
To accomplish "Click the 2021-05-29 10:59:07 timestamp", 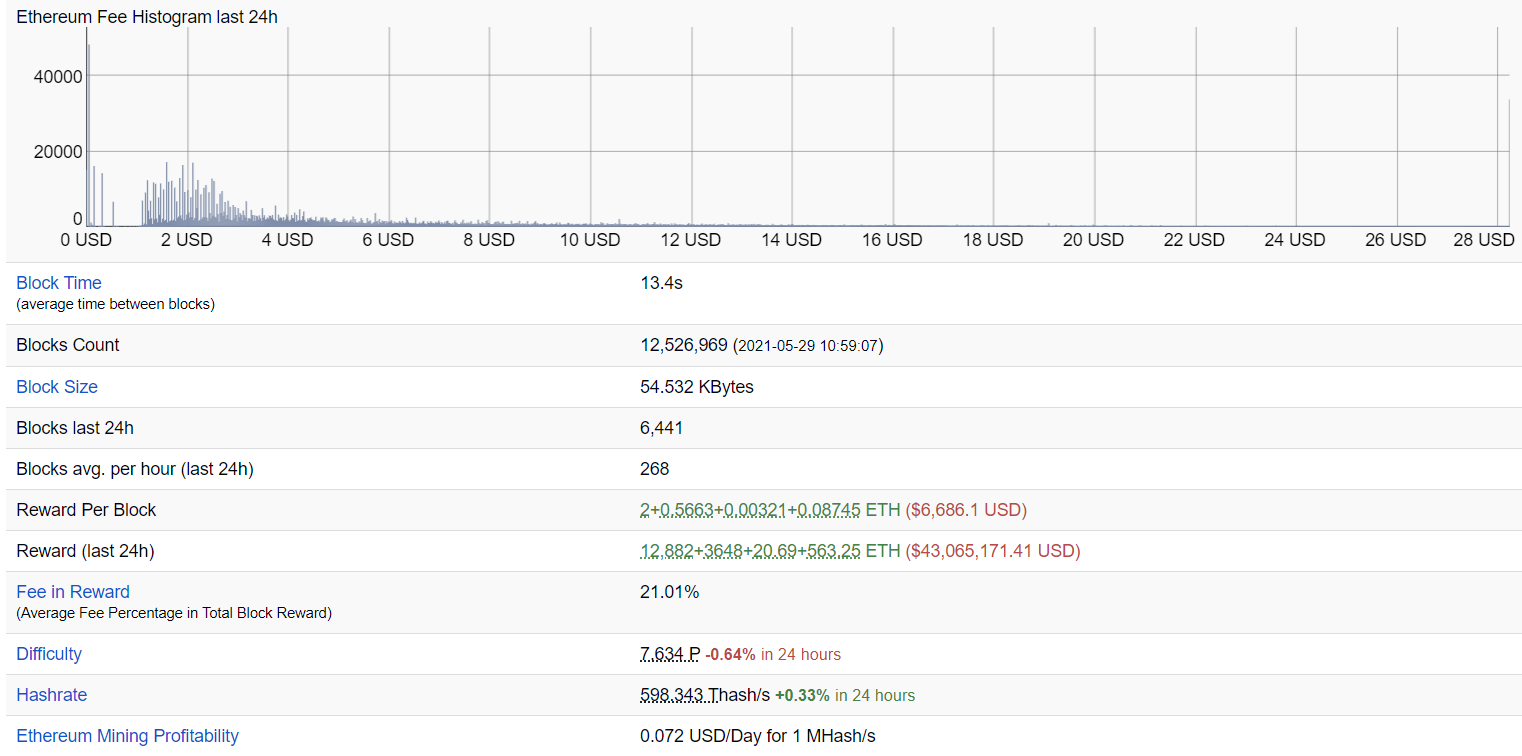I will click(x=808, y=346).
